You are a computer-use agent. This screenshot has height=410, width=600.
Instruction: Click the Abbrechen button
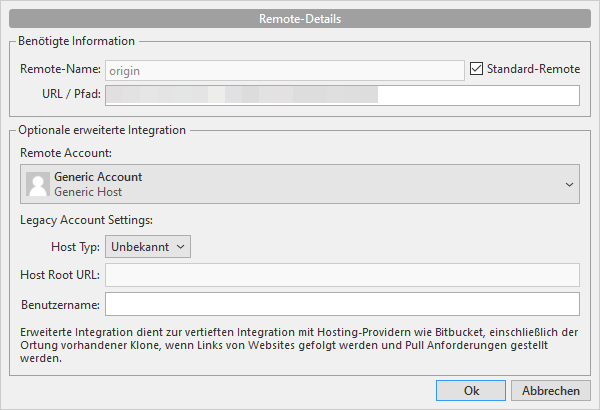click(x=551, y=390)
